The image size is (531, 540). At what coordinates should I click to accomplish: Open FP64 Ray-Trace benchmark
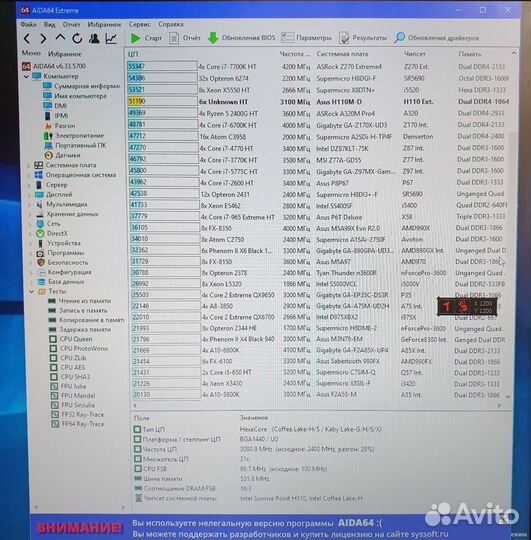click(77, 424)
